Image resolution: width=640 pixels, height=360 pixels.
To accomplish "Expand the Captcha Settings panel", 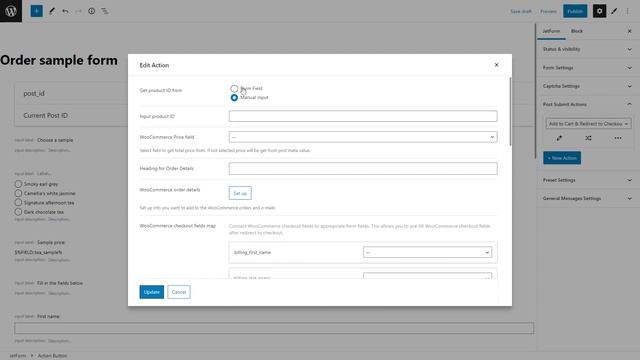I will tap(587, 86).
